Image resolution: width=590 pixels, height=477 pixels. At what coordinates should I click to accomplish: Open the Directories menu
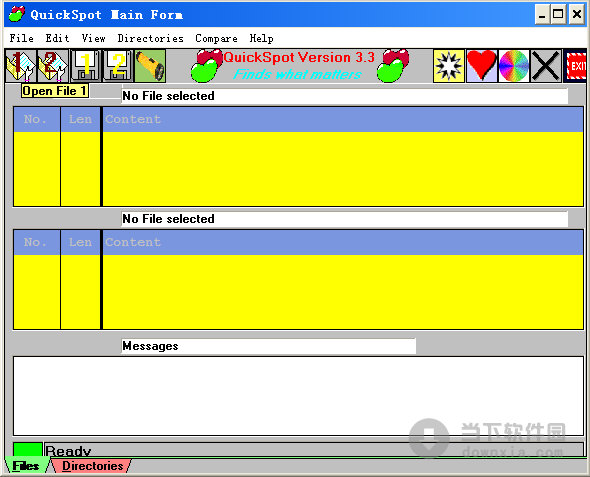(x=151, y=38)
